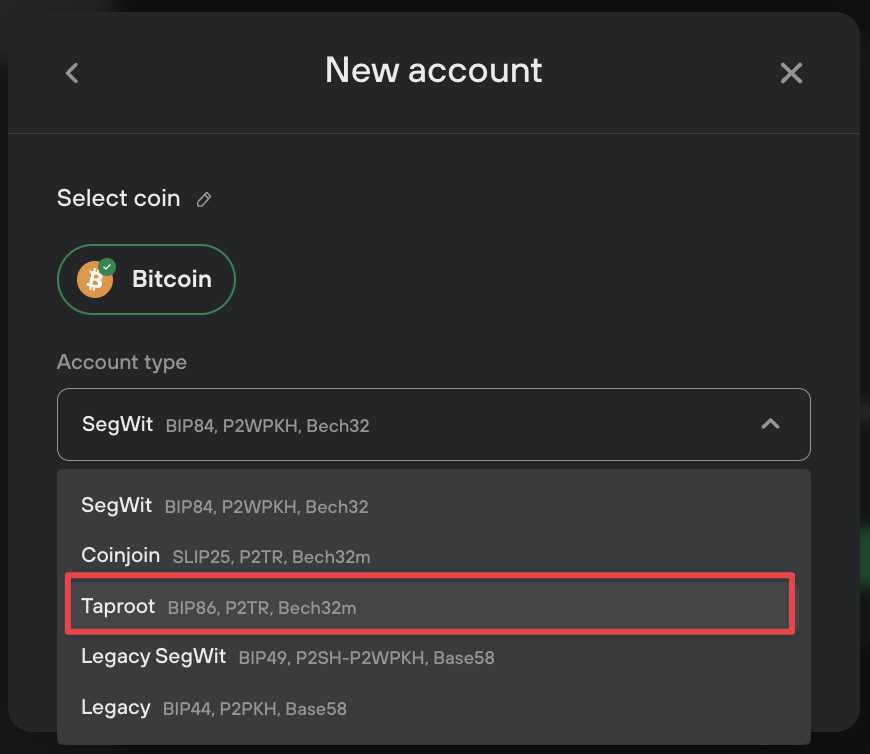Collapse the Account type list via chevron

click(x=770, y=424)
